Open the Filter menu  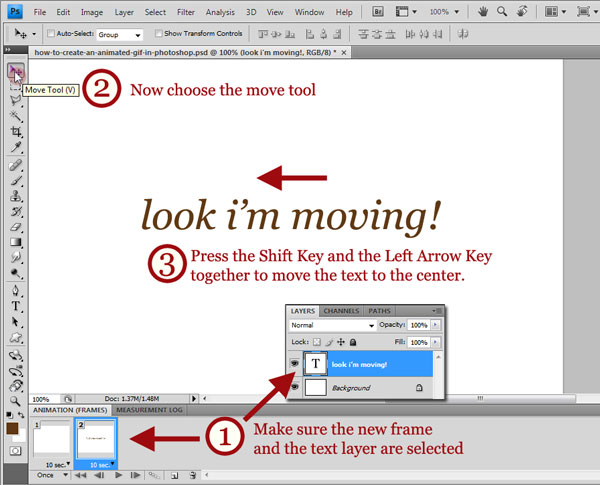185,12
